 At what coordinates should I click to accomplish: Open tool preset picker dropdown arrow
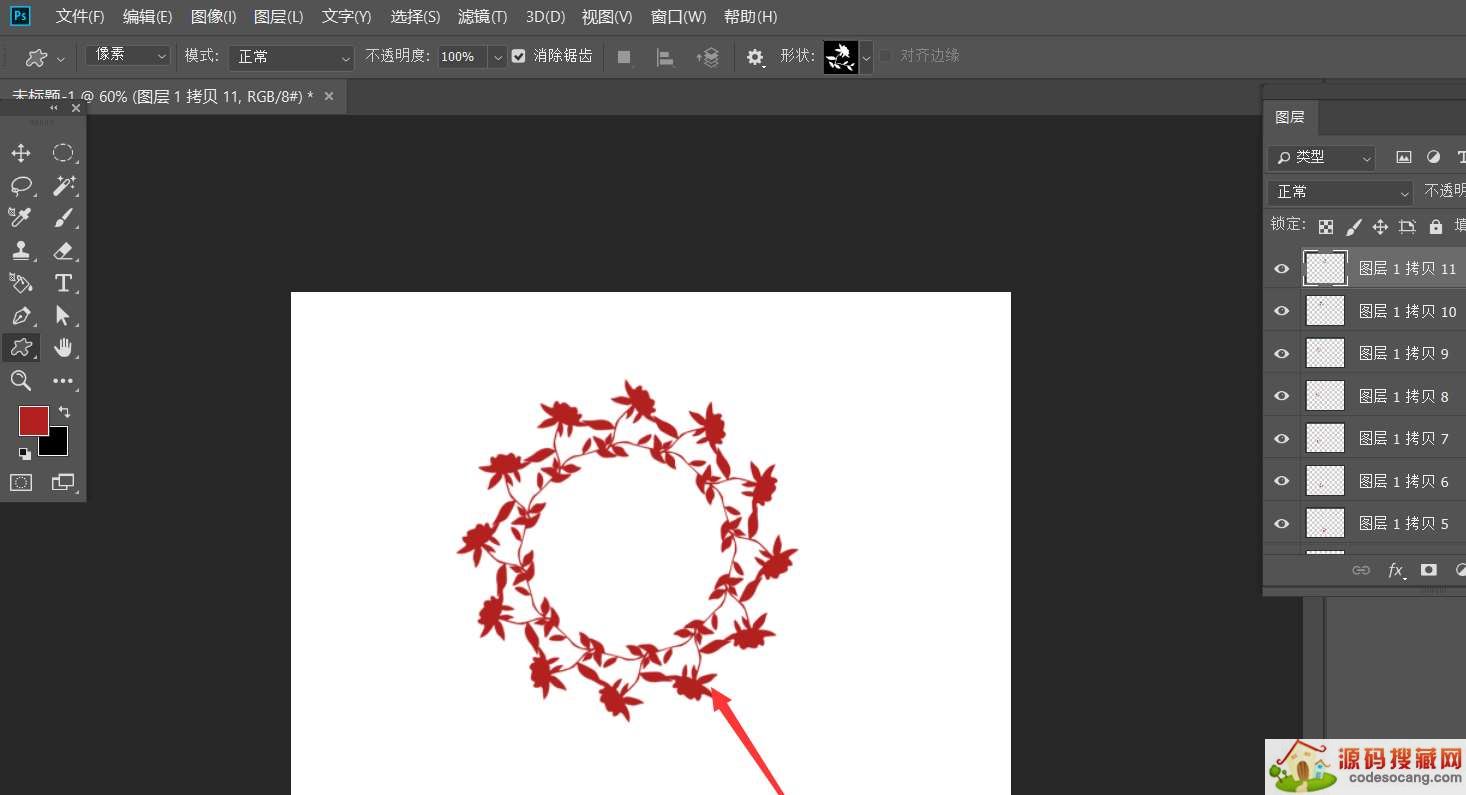(61, 59)
